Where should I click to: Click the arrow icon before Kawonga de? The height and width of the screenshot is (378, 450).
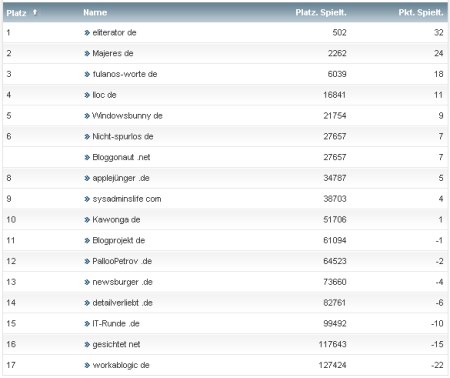[x=87, y=220]
